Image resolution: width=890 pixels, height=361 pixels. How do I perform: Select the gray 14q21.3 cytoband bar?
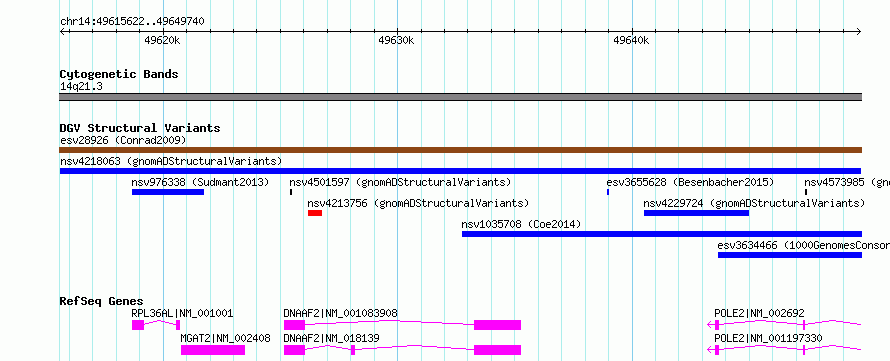pyautogui.click(x=460, y=97)
